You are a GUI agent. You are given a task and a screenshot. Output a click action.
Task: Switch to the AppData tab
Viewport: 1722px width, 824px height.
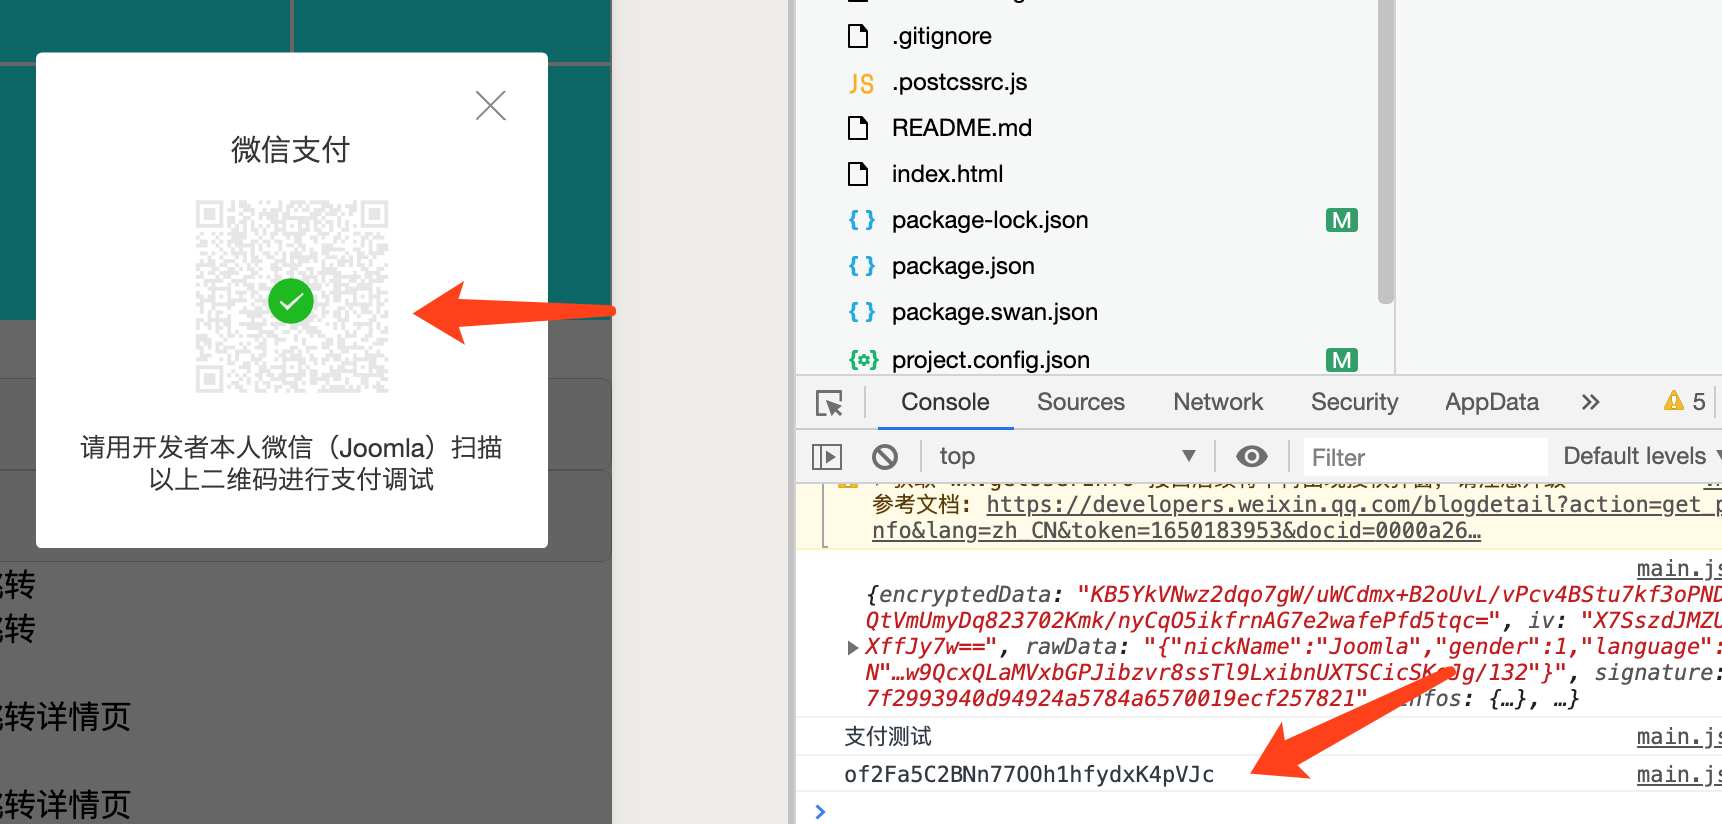(1491, 402)
